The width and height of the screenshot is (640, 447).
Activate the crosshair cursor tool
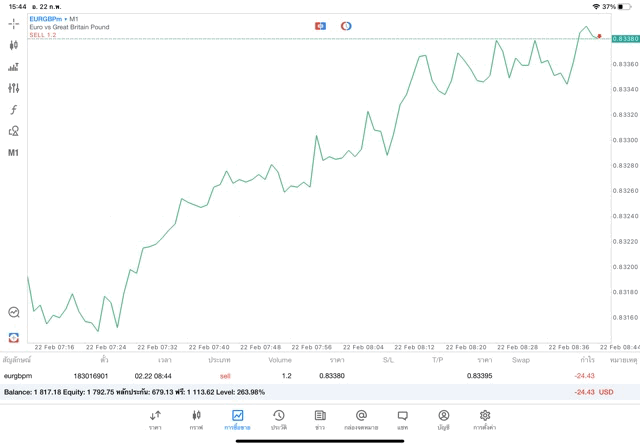tap(14, 23)
